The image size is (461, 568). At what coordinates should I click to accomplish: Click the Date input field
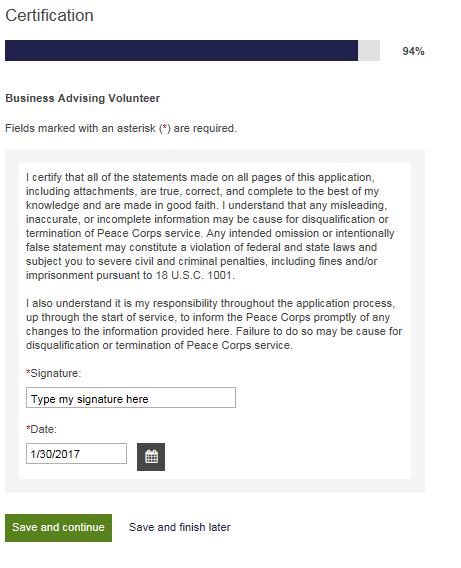coord(76,454)
